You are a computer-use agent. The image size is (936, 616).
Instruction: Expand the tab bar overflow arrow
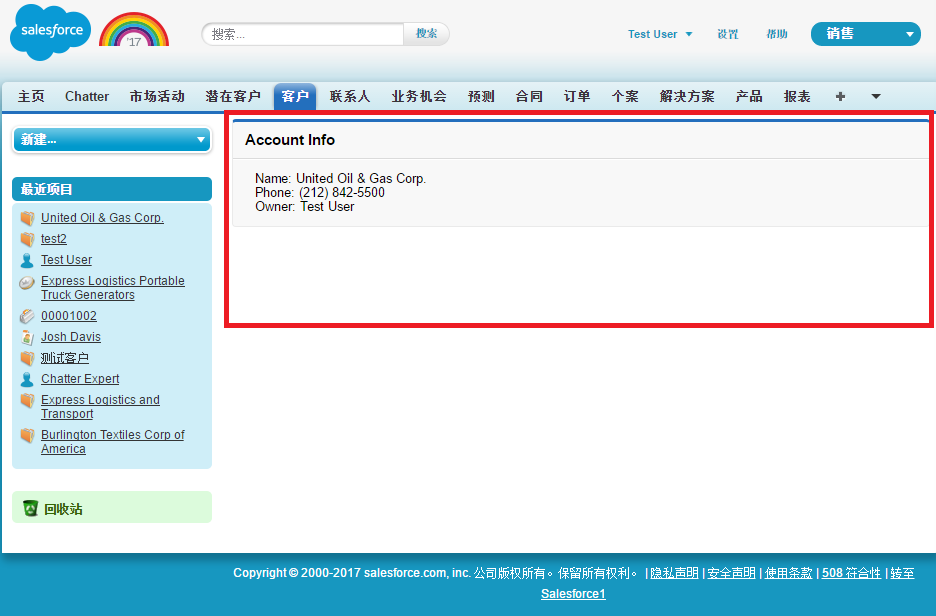(x=876, y=96)
